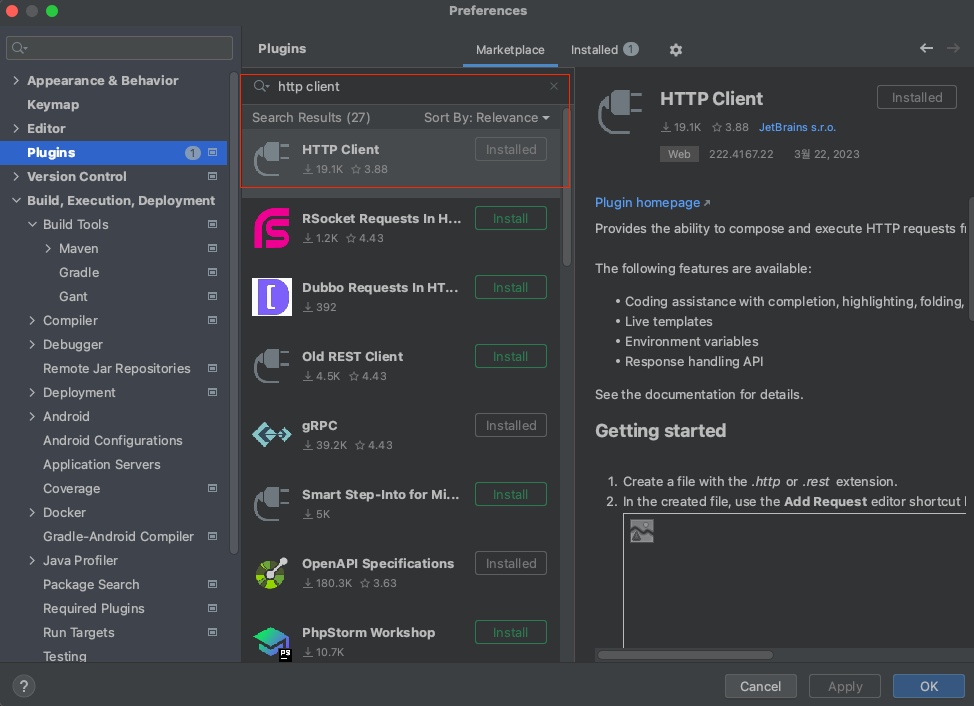The height and width of the screenshot is (706, 974).
Task: Click the settings tree vertical scrollbar
Action: (x=234, y=312)
